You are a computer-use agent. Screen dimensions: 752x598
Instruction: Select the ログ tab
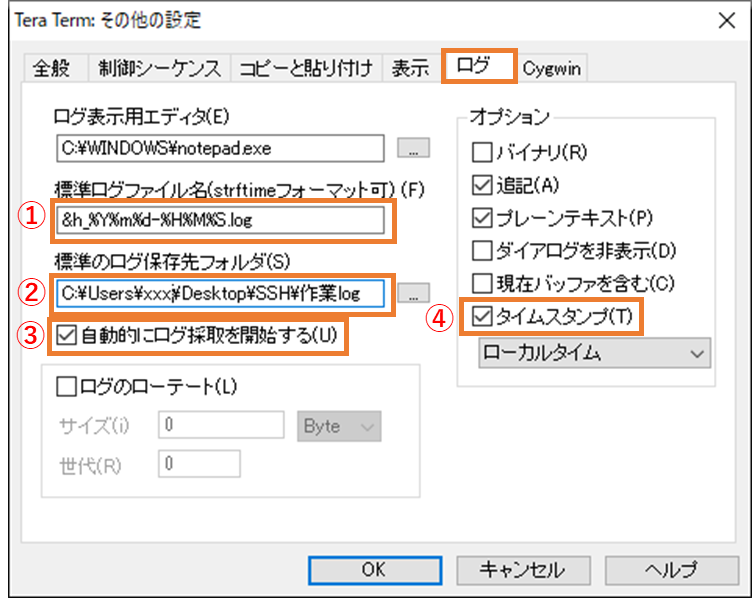pyautogui.click(x=479, y=66)
